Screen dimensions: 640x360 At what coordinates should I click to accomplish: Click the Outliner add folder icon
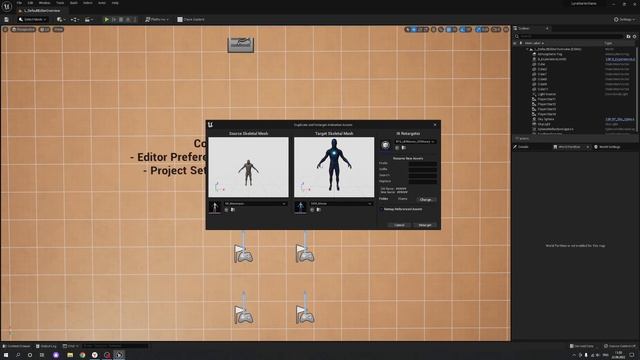628,36
